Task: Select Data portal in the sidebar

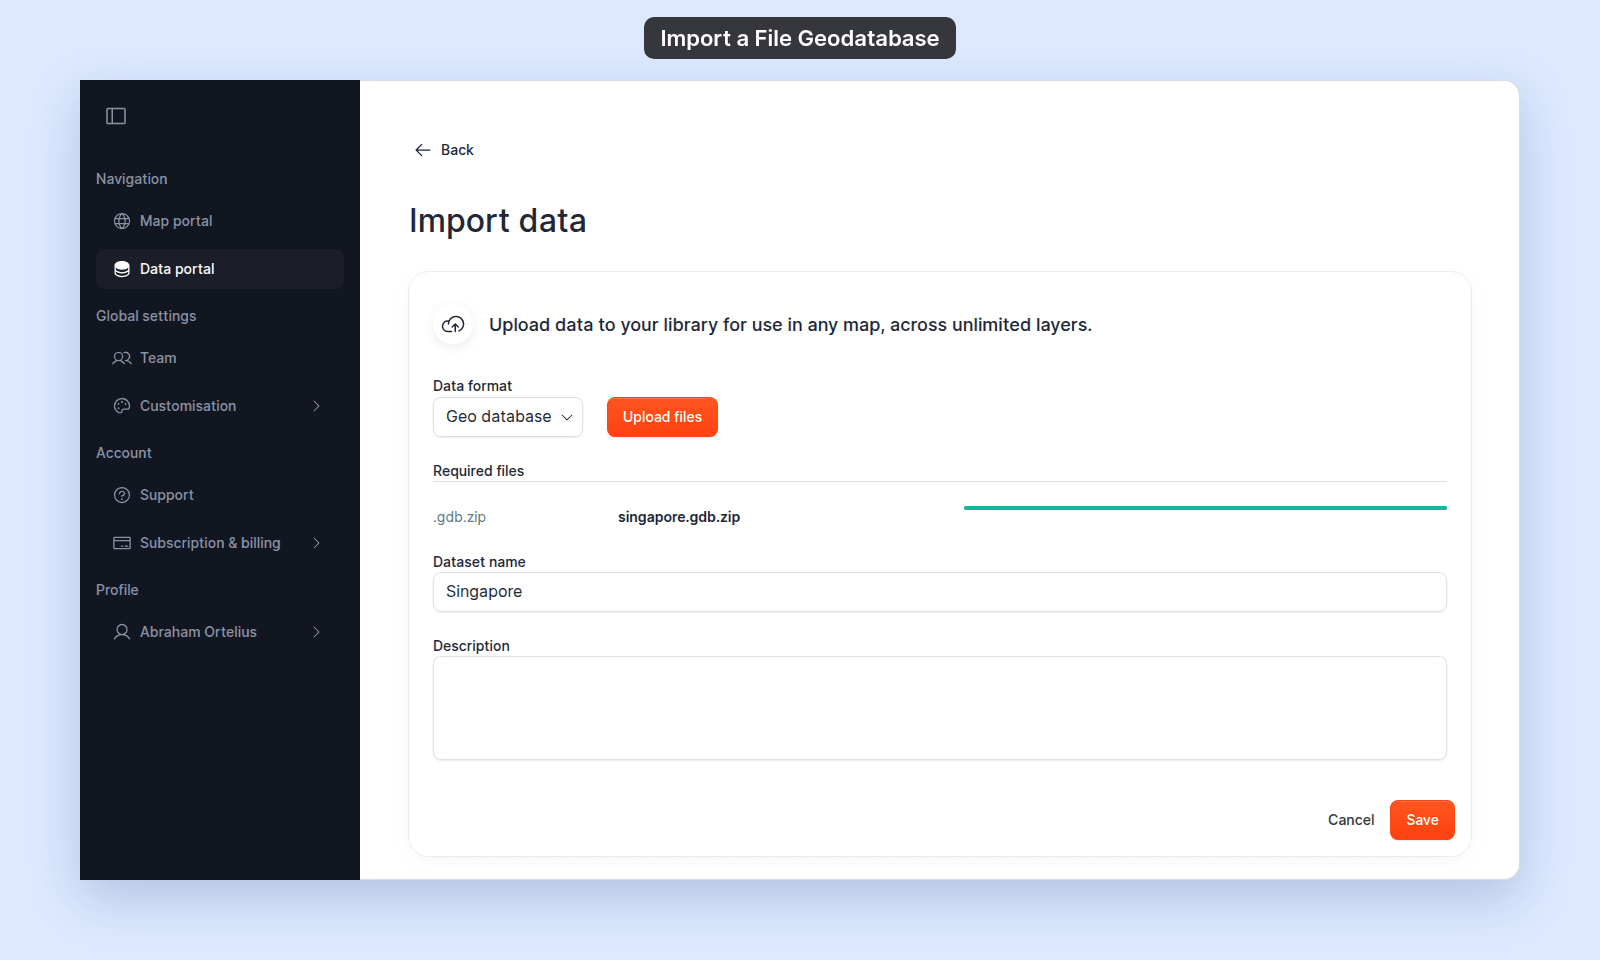Action: (x=220, y=269)
